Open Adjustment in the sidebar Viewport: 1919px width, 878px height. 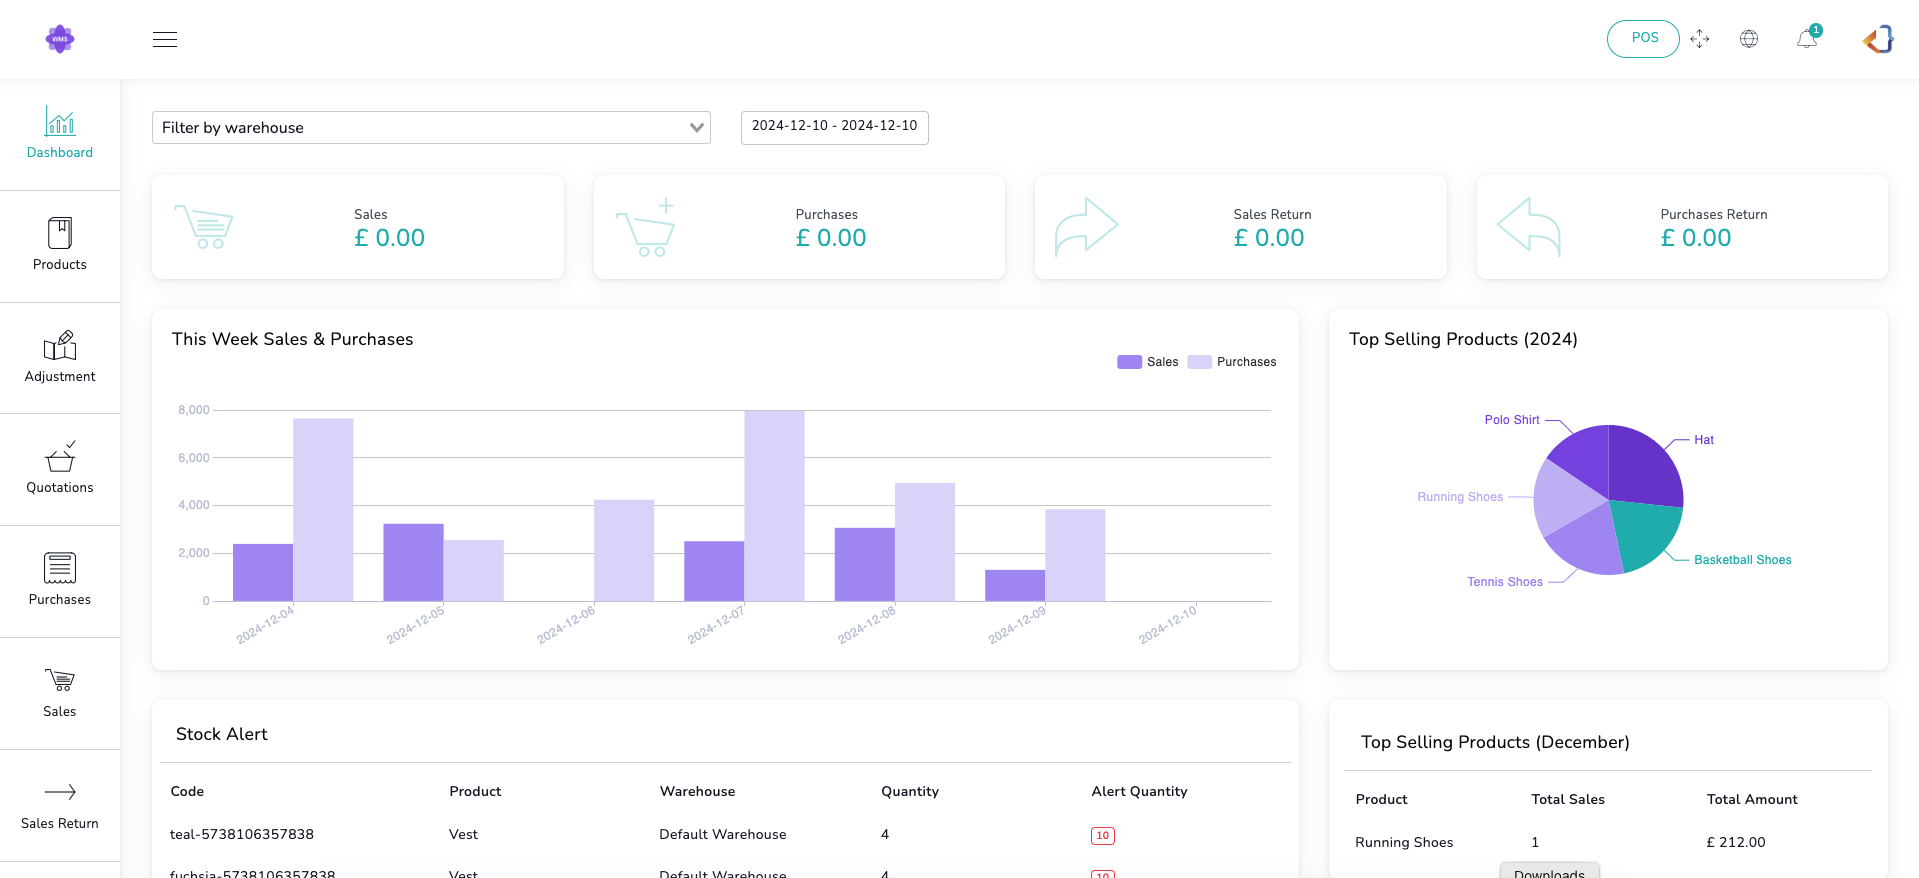point(60,357)
